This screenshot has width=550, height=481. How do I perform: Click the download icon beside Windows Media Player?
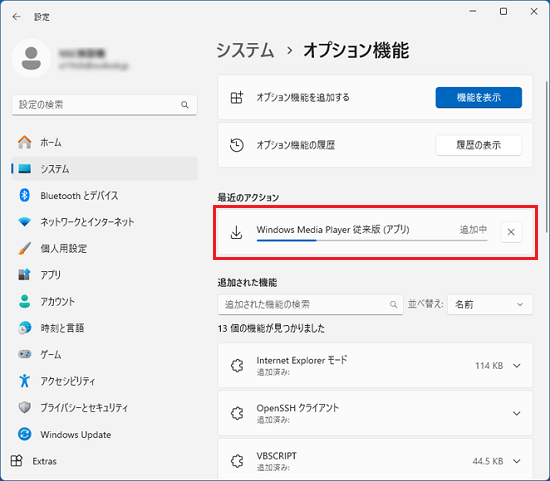click(x=236, y=232)
